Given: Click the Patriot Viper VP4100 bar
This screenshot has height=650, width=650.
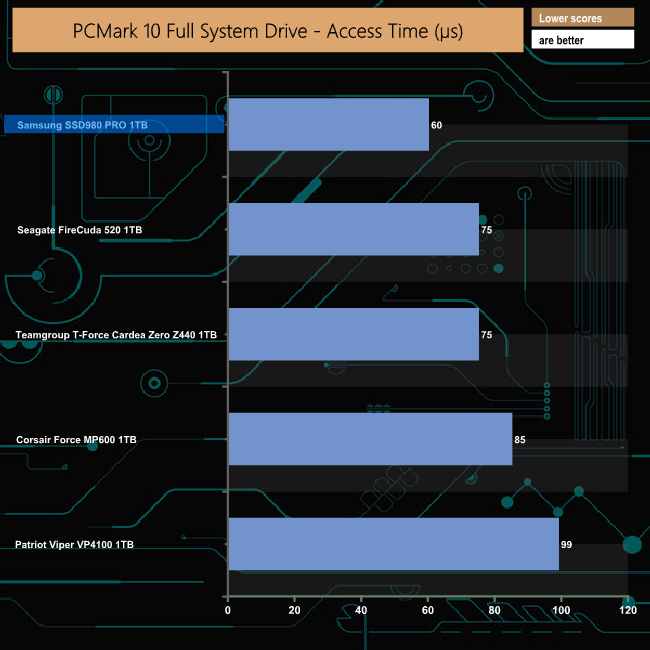Looking at the screenshot, I should tap(394, 544).
